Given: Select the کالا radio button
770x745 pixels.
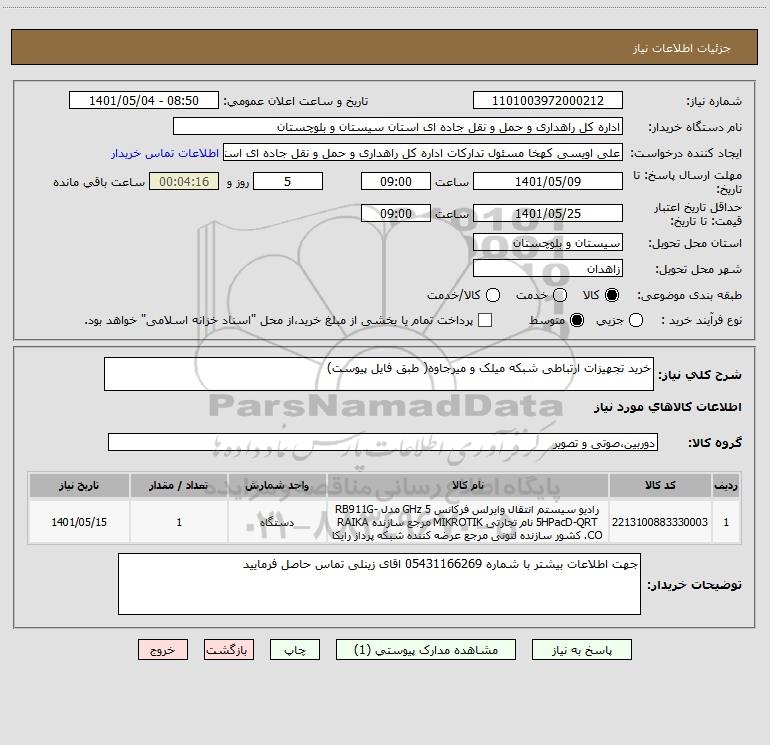Looking at the screenshot, I should coord(612,295).
